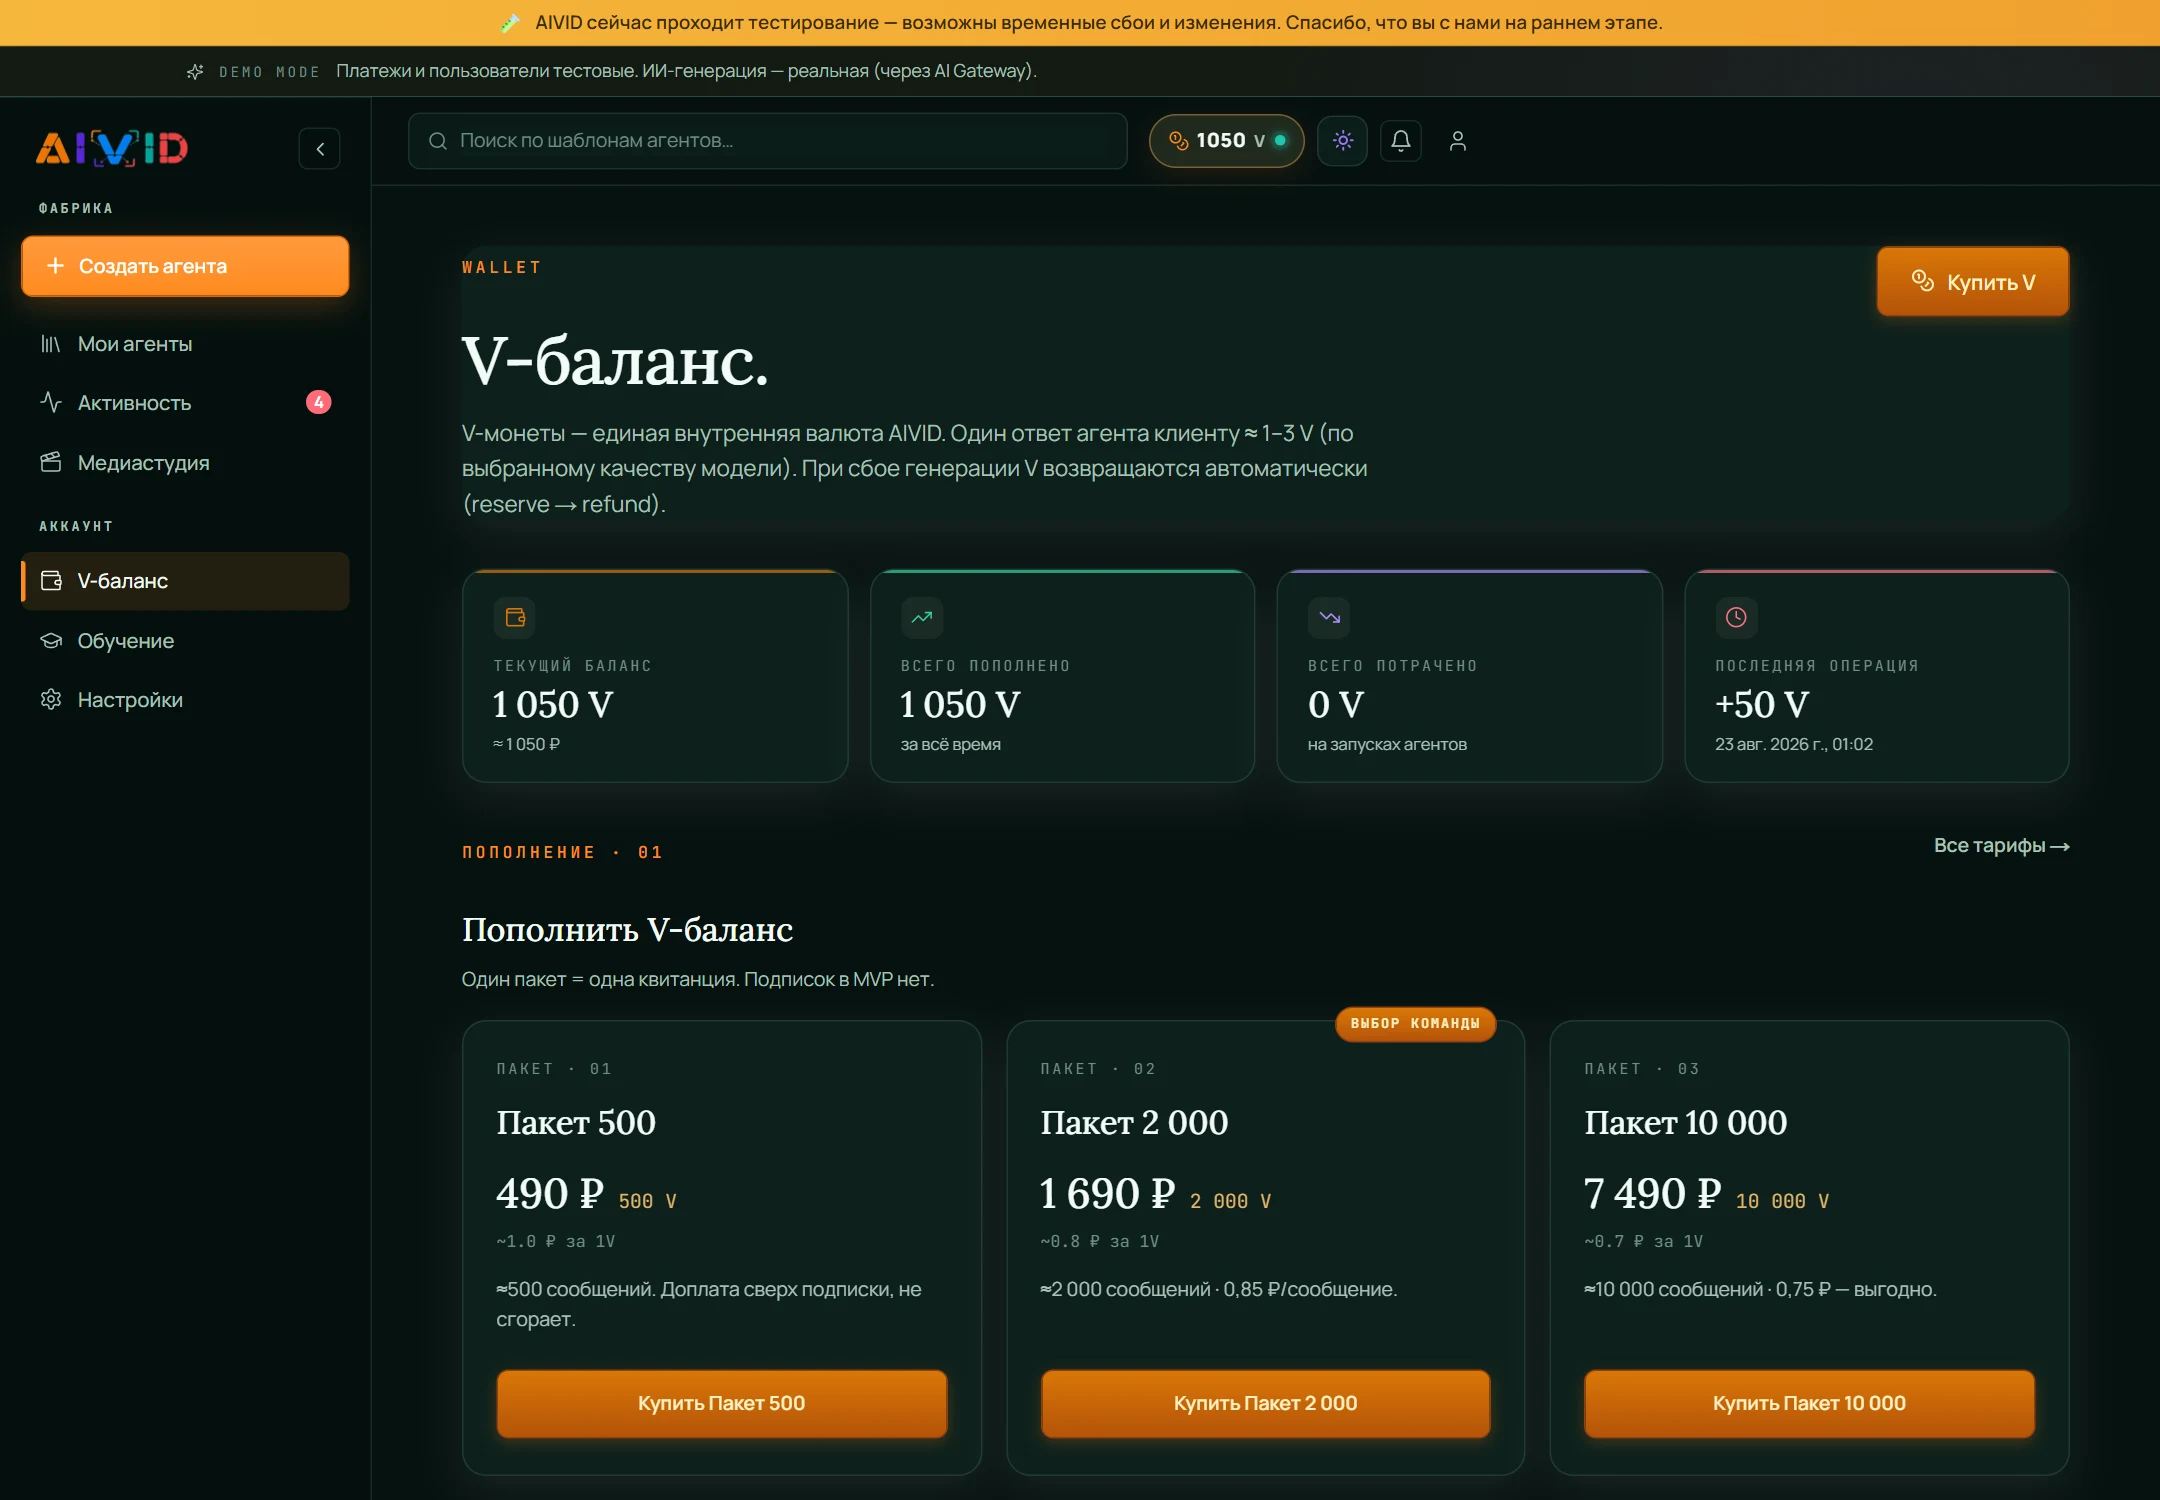
Task: Click the 1050 V balance pill
Action: click(x=1226, y=141)
